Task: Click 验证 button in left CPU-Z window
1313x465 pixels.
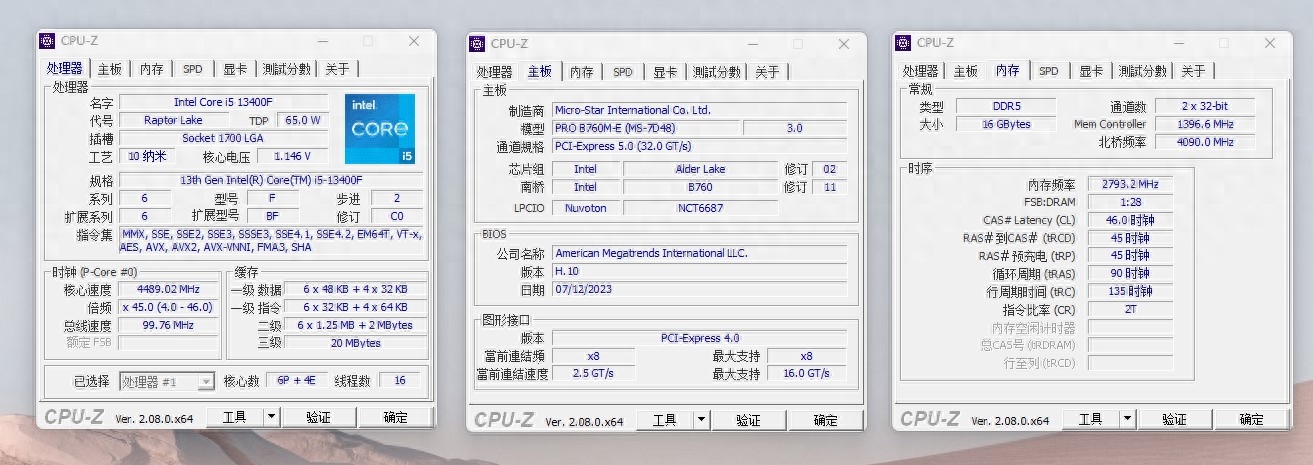Action: pos(318,417)
